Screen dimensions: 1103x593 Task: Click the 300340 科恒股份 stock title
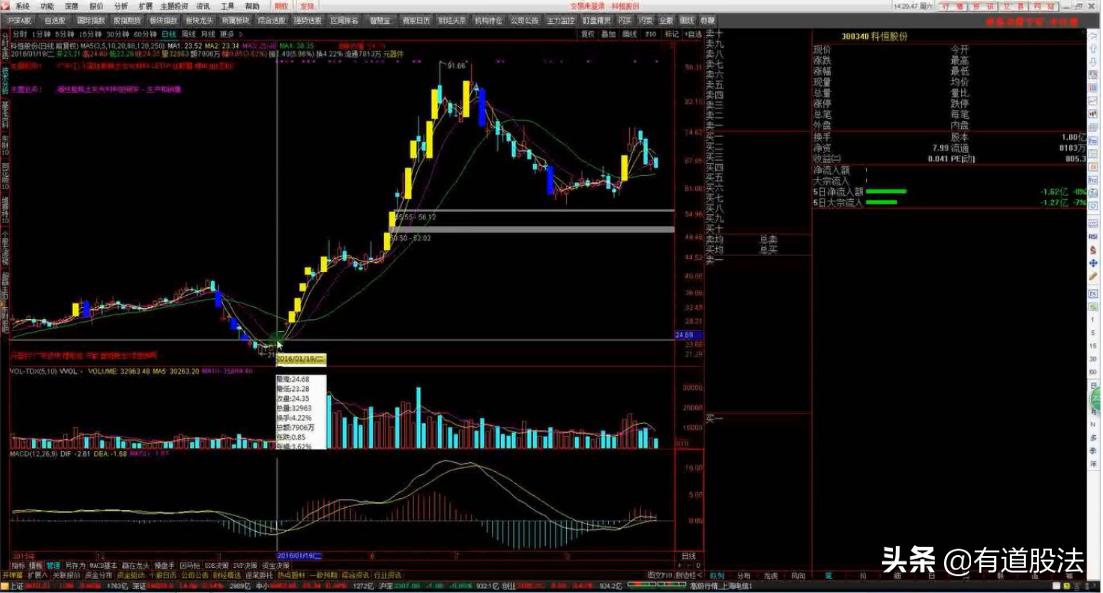(874, 37)
